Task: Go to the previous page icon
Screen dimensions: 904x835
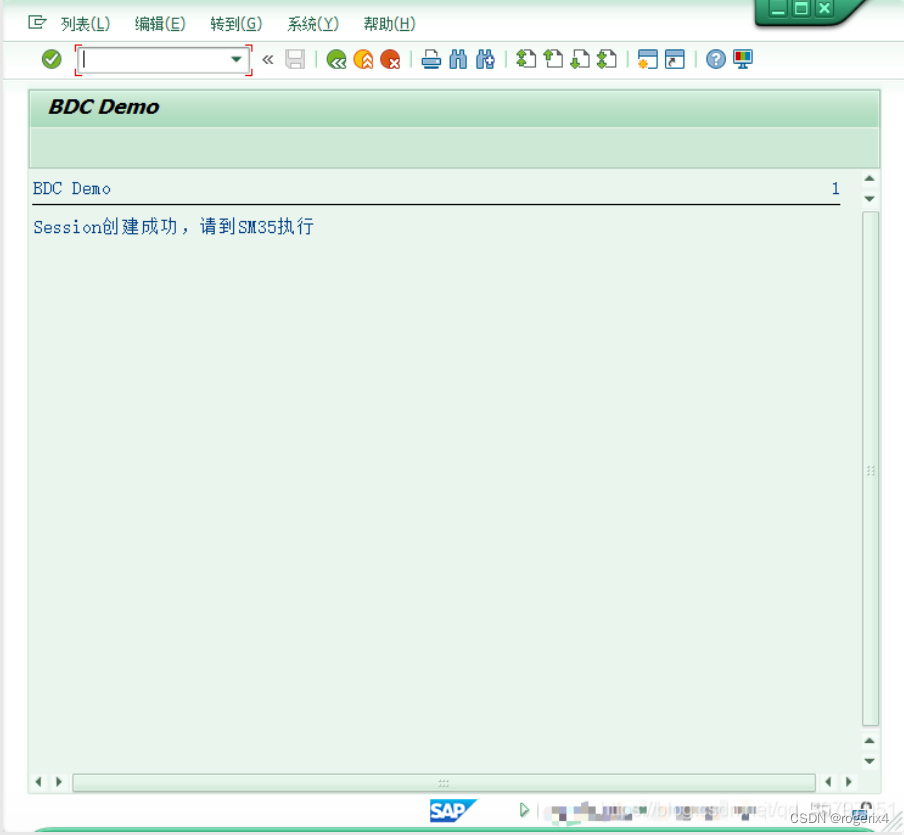Action: click(x=553, y=59)
